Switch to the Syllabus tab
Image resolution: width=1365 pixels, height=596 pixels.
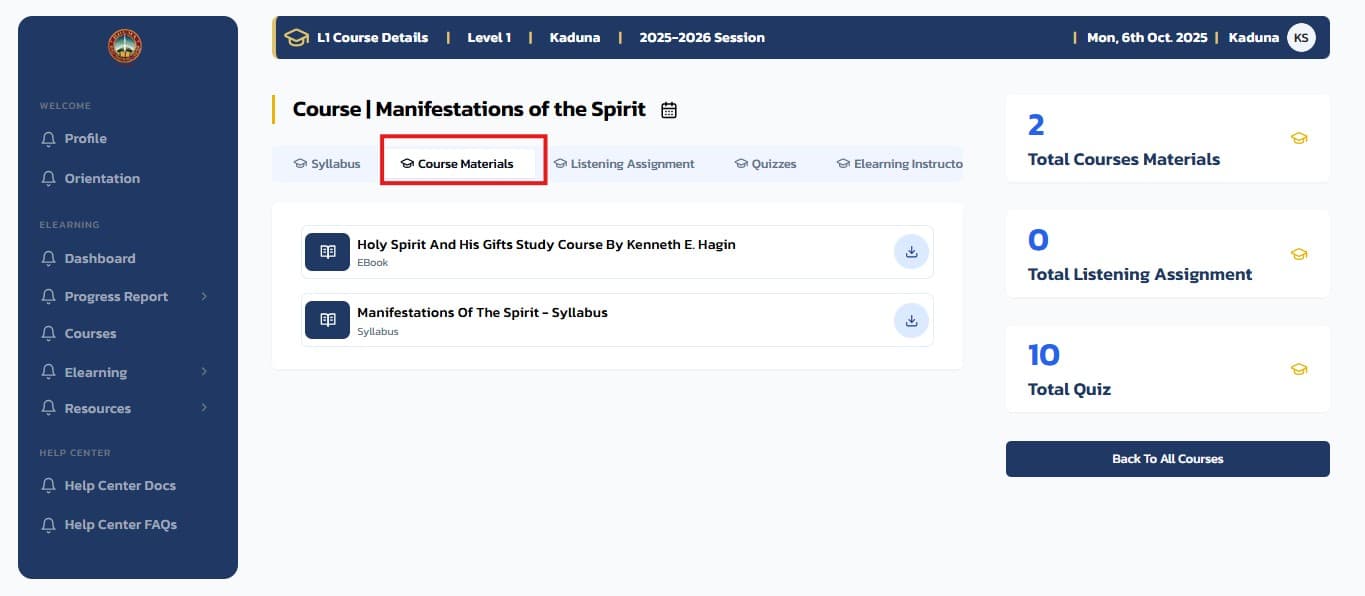pos(327,164)
